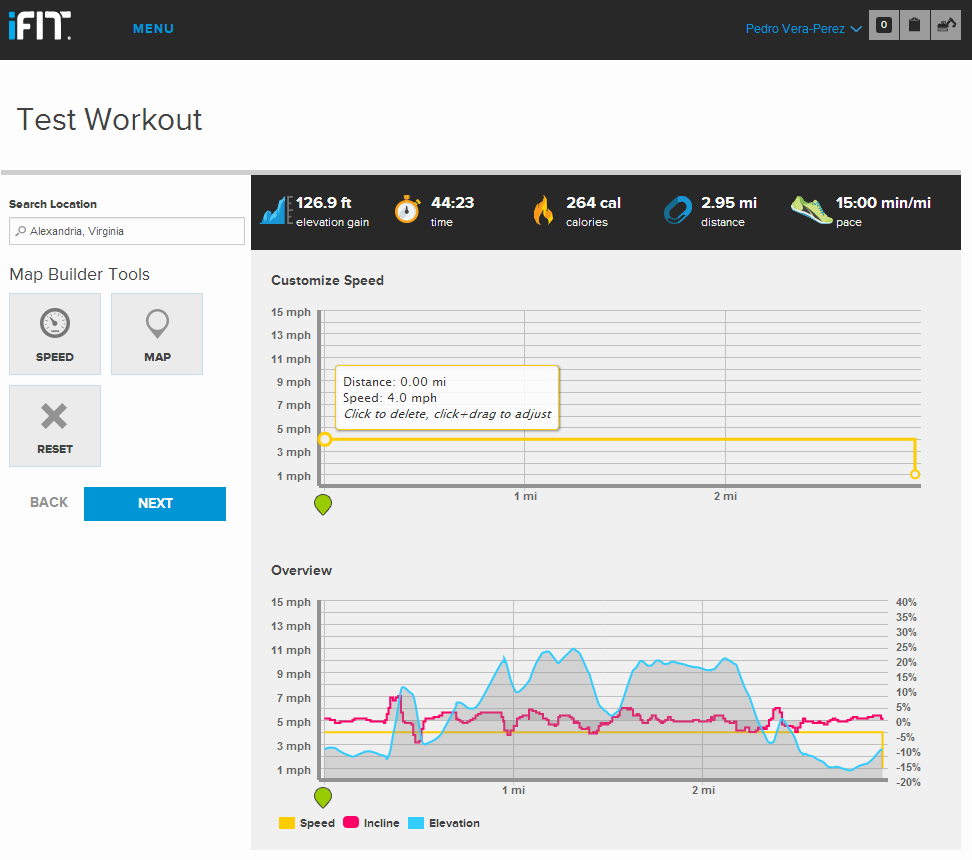Expand the Pedro Vera-Perez account dropdown
Viewport: 972px width, 860px height.
tap(803, 29)
